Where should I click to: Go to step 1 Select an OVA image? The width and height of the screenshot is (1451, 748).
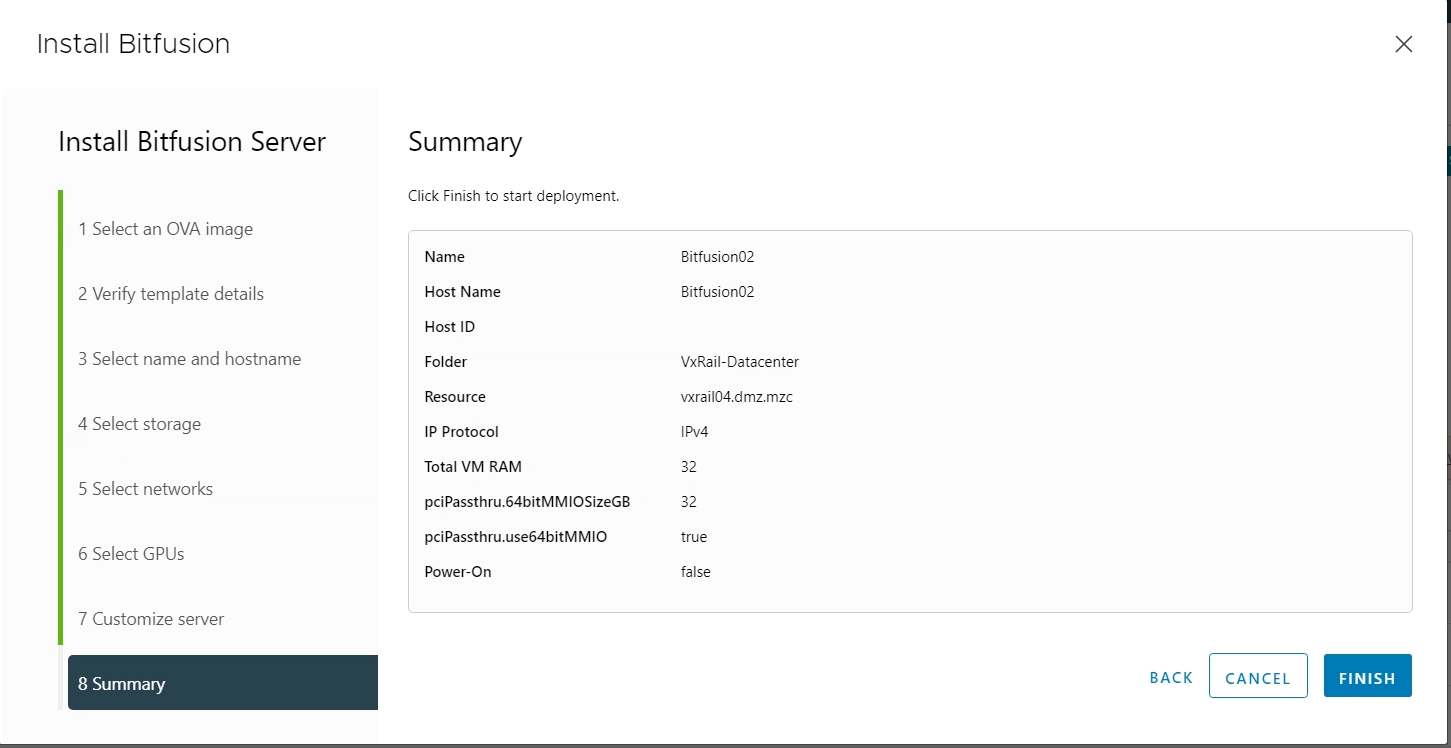click(x=166, y=229)
